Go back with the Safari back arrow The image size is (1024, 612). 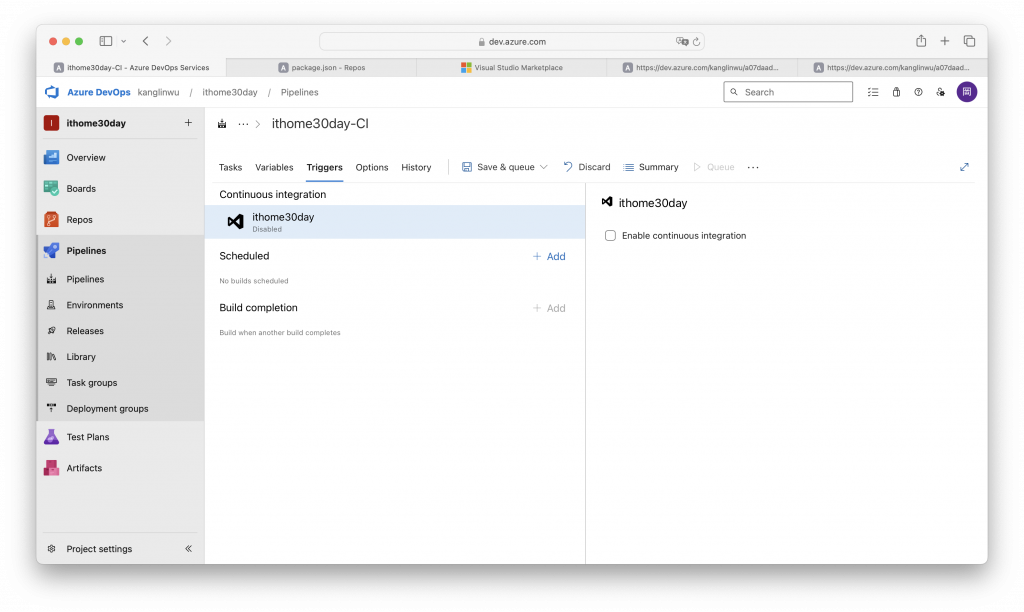pyautogui.click(x=146, y=41)
